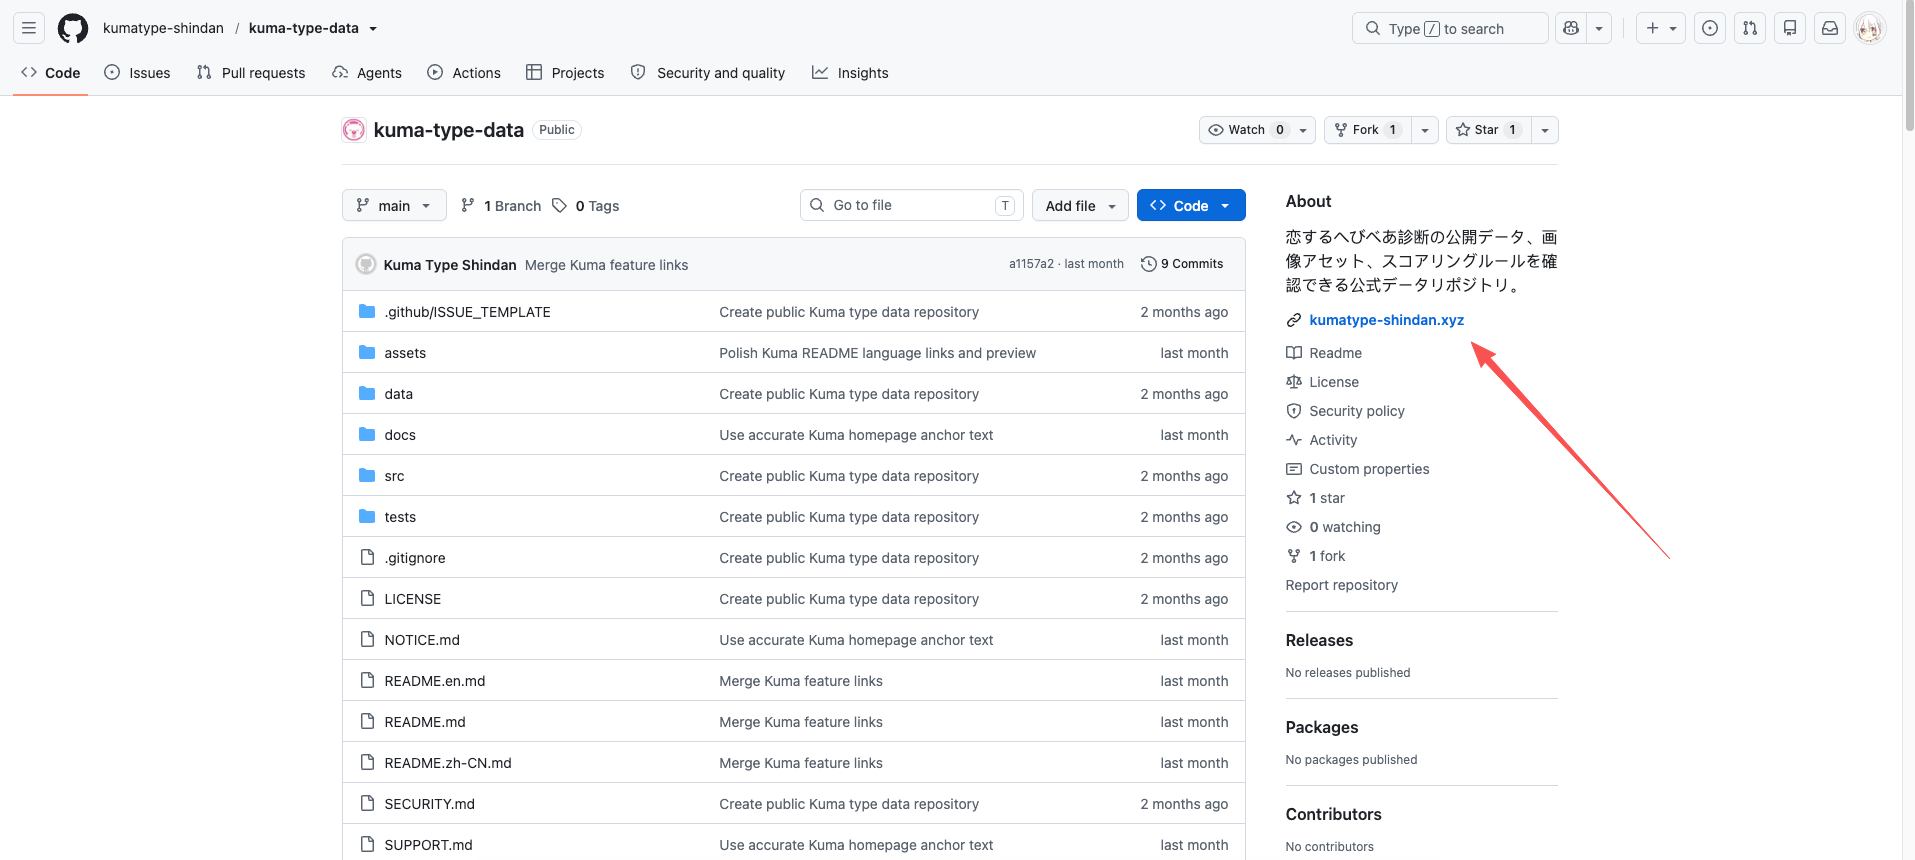Open the 1 fork link in About
Screen dimensions: 1915x860
click(1316, 556)
